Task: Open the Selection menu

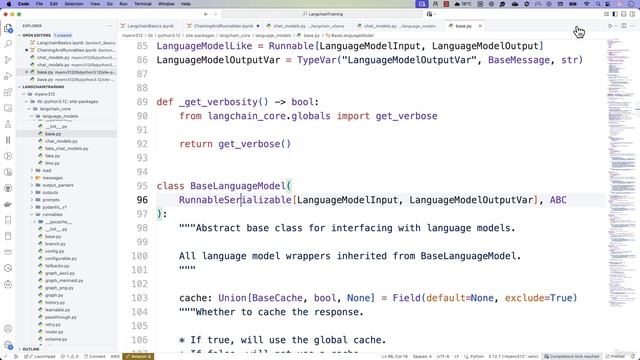Action: click(74, 4)
